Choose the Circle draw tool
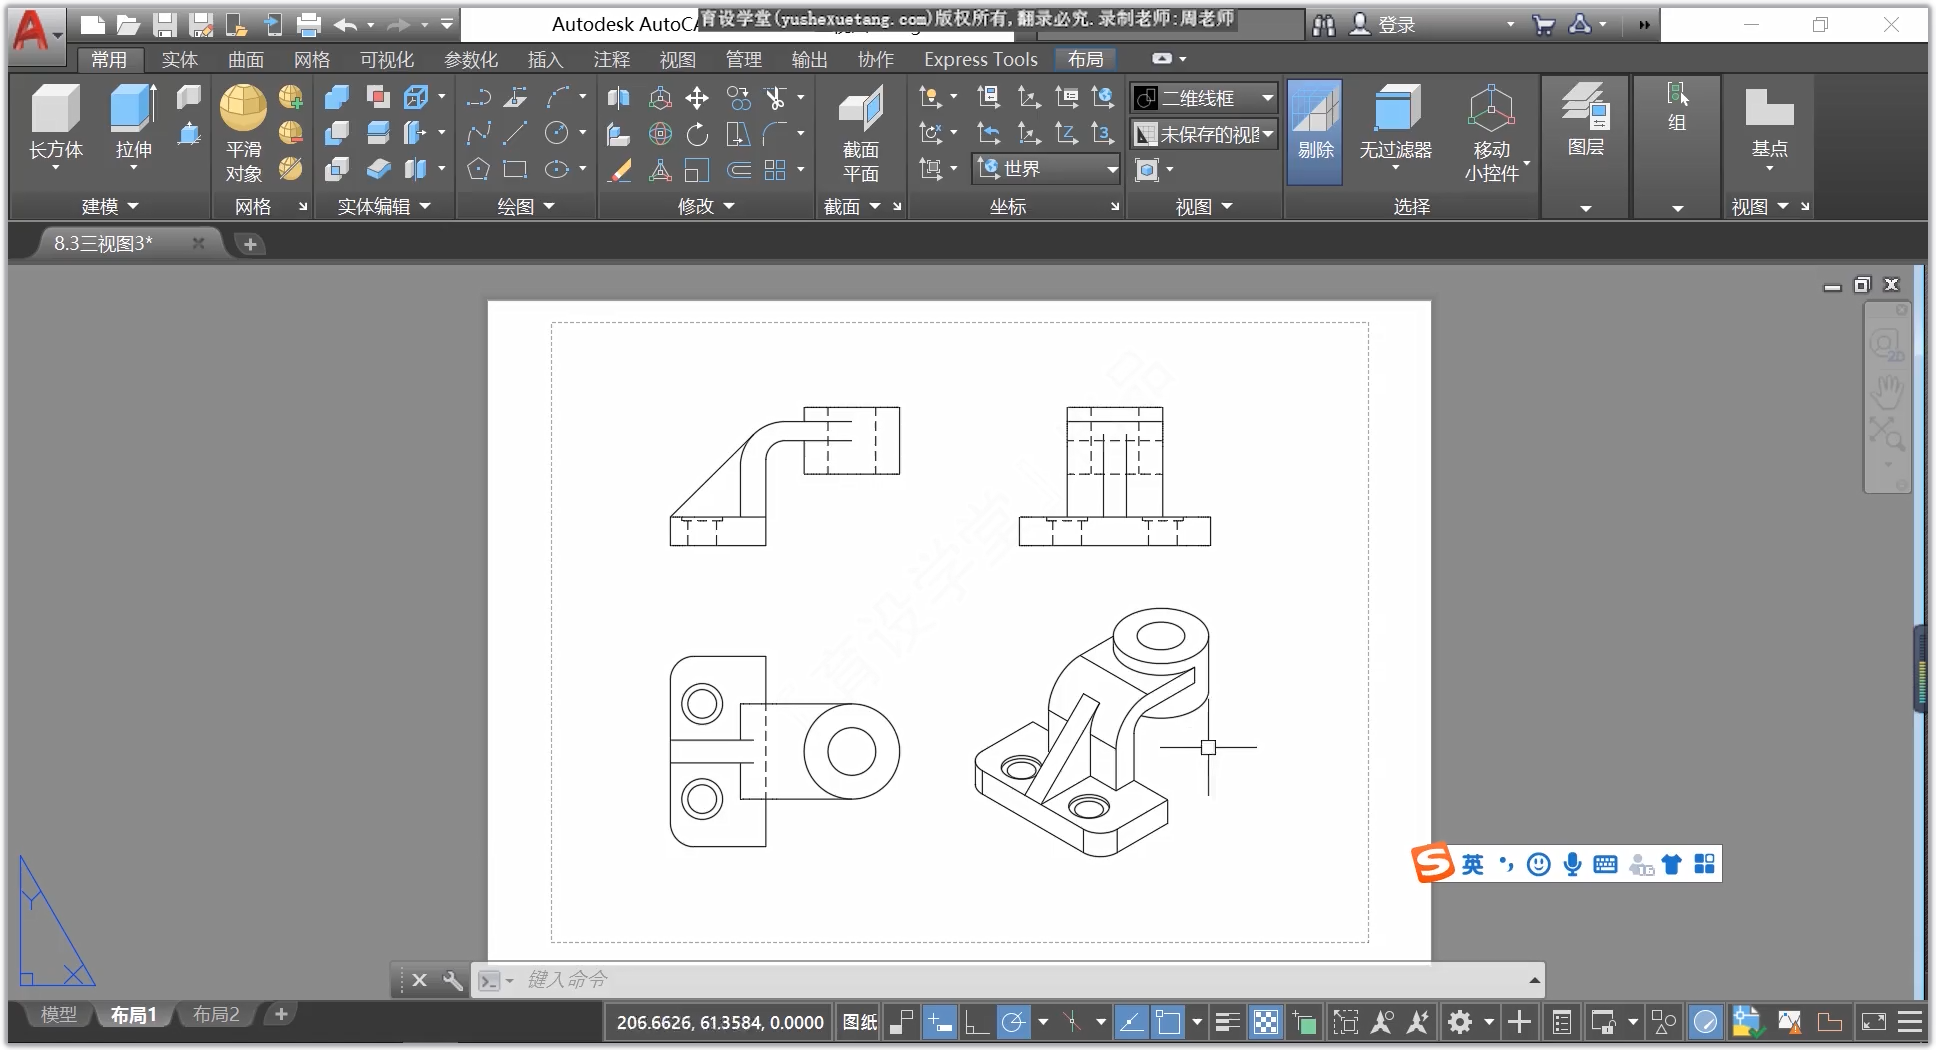 coord(557,133)
